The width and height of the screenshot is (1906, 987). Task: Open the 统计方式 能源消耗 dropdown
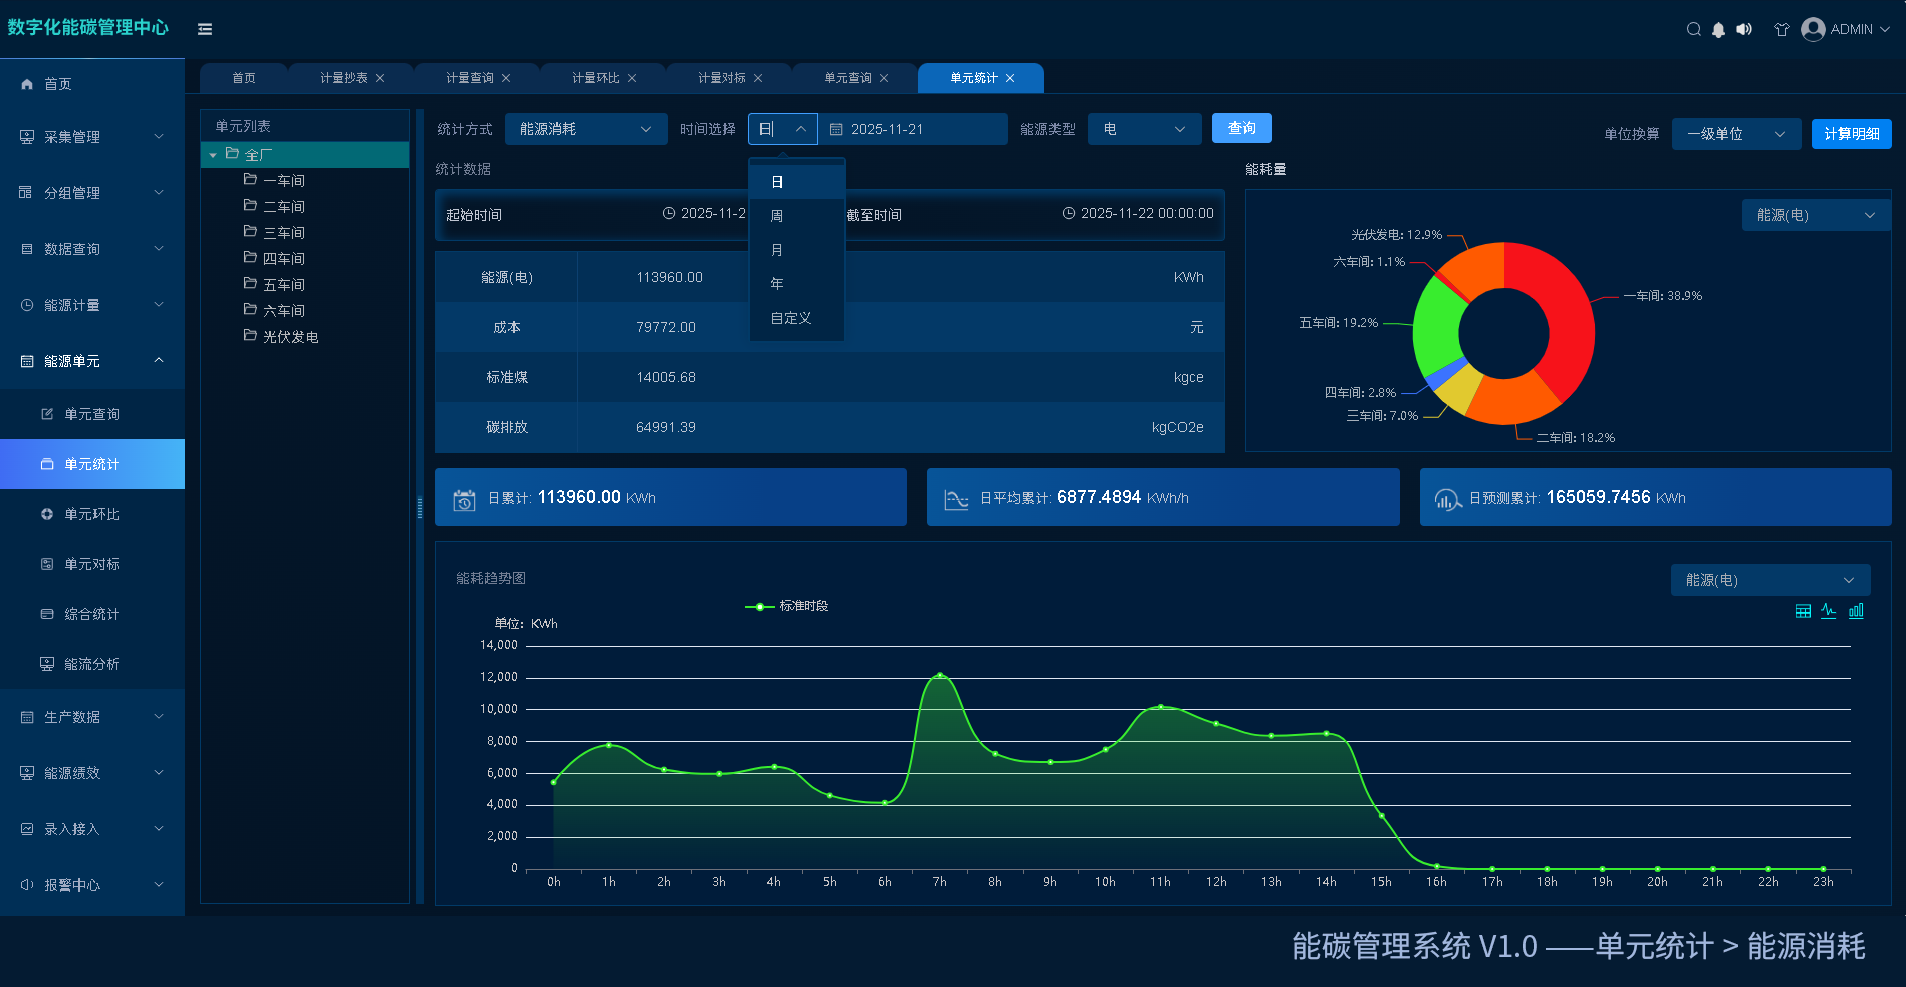[x=586, y=129]
